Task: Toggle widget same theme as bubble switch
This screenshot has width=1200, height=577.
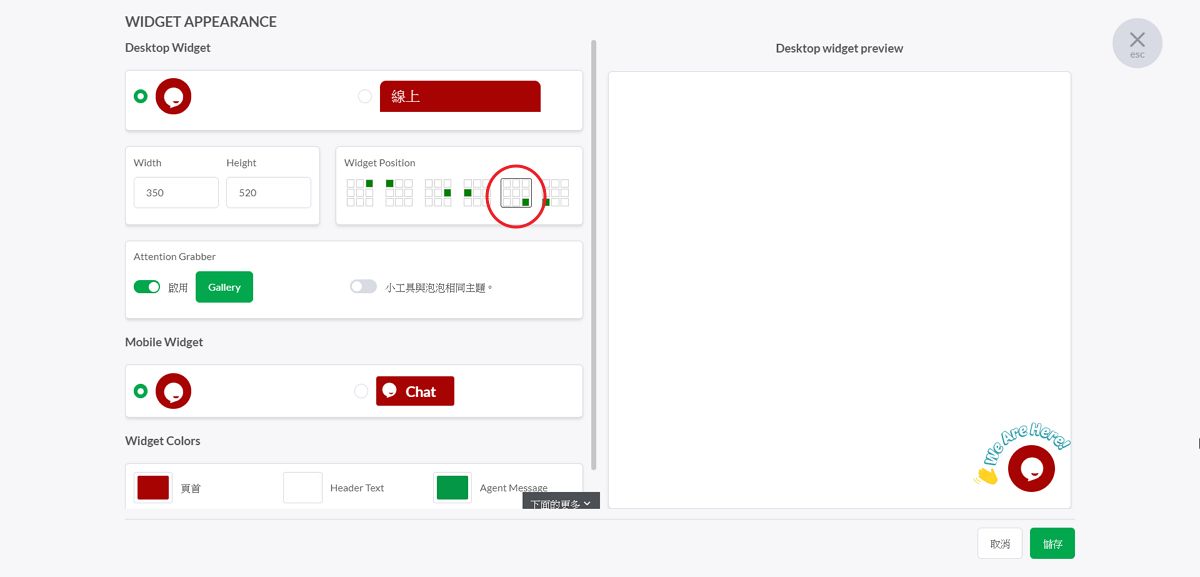Action: tap(363, 287)
